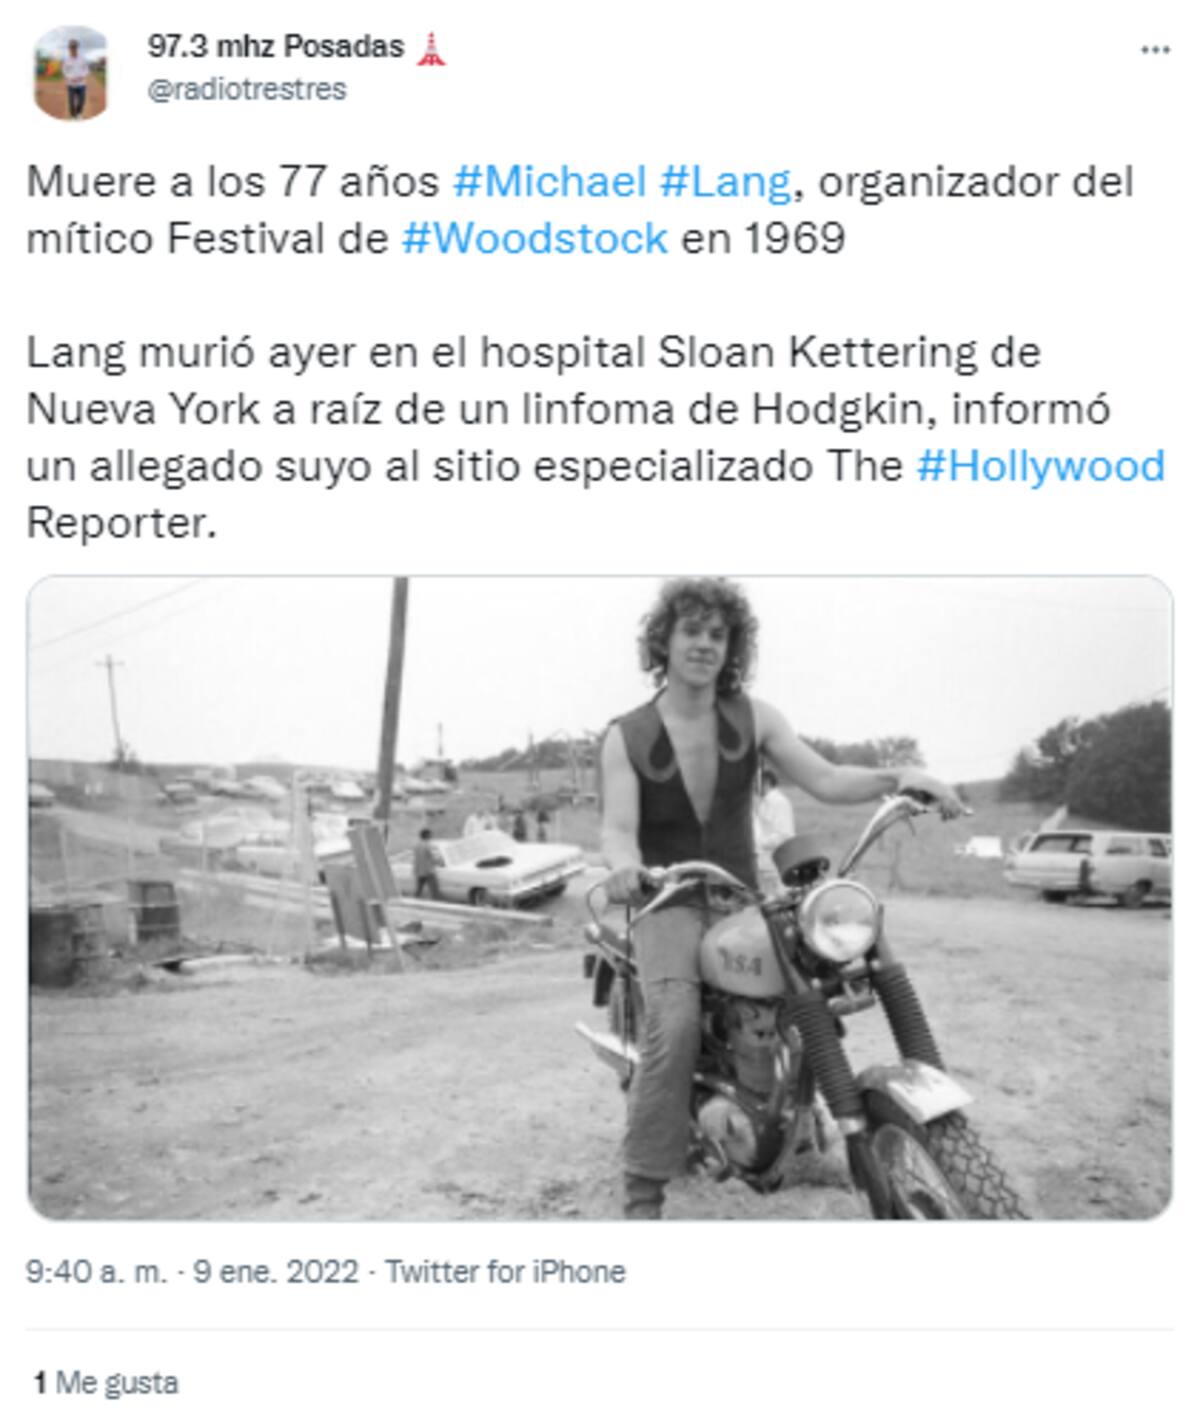Click the curly-haired man in the photo
Viewport: 1200px width, 1419px height.
tap(690, 850)
